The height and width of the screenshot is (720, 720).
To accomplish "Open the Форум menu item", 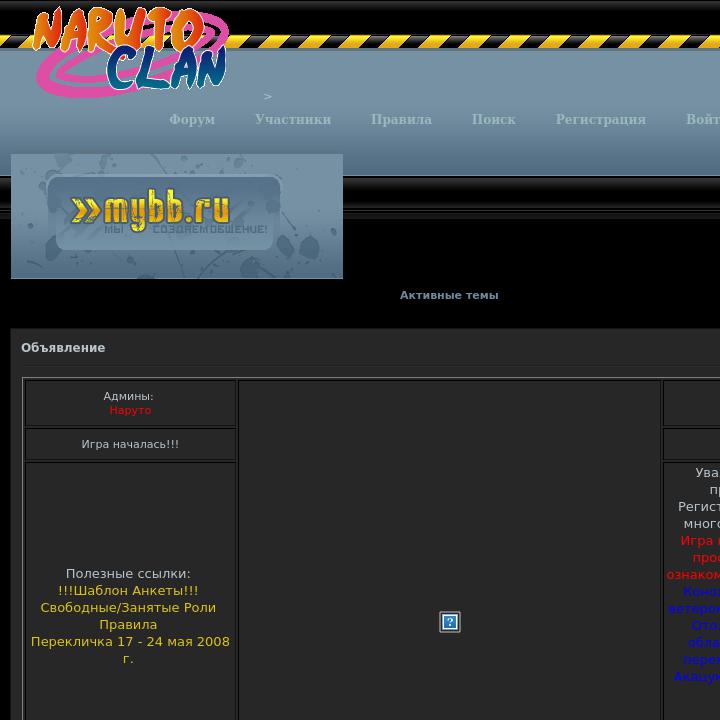I will click(x=192, y=119).
